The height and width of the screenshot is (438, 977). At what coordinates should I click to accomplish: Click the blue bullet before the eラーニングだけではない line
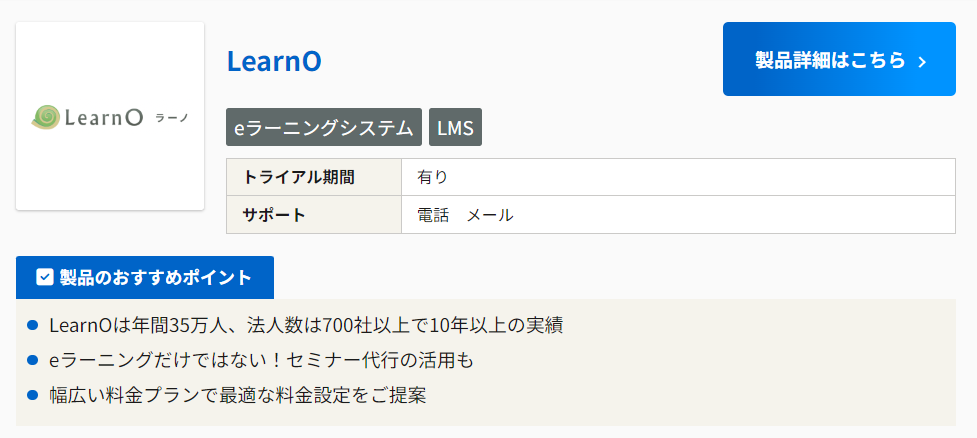click(32, 360)
